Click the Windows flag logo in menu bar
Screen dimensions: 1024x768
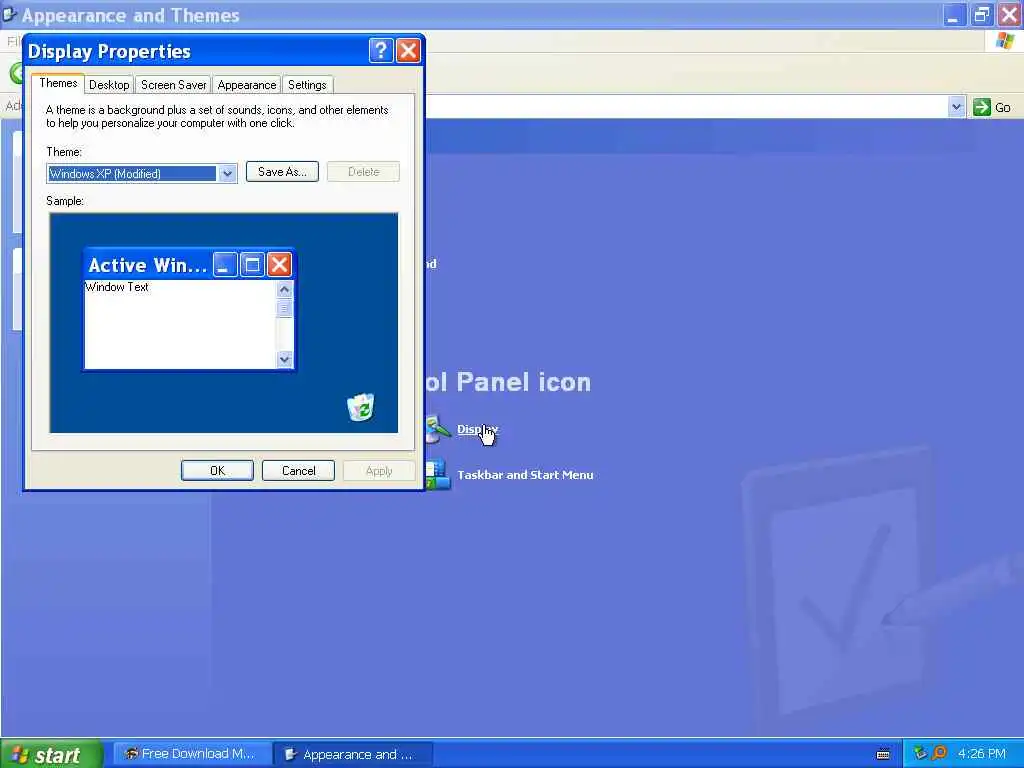pos(1005,40)
